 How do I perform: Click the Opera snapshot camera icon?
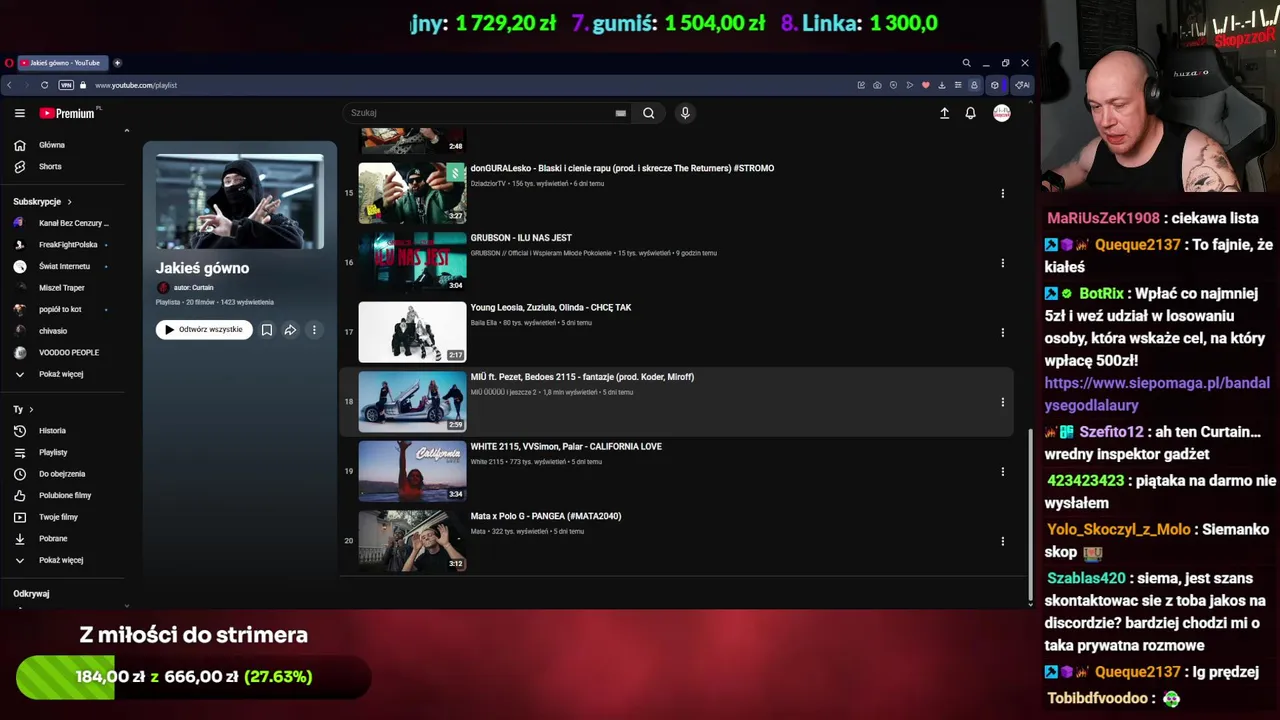(x=877, y=85)
